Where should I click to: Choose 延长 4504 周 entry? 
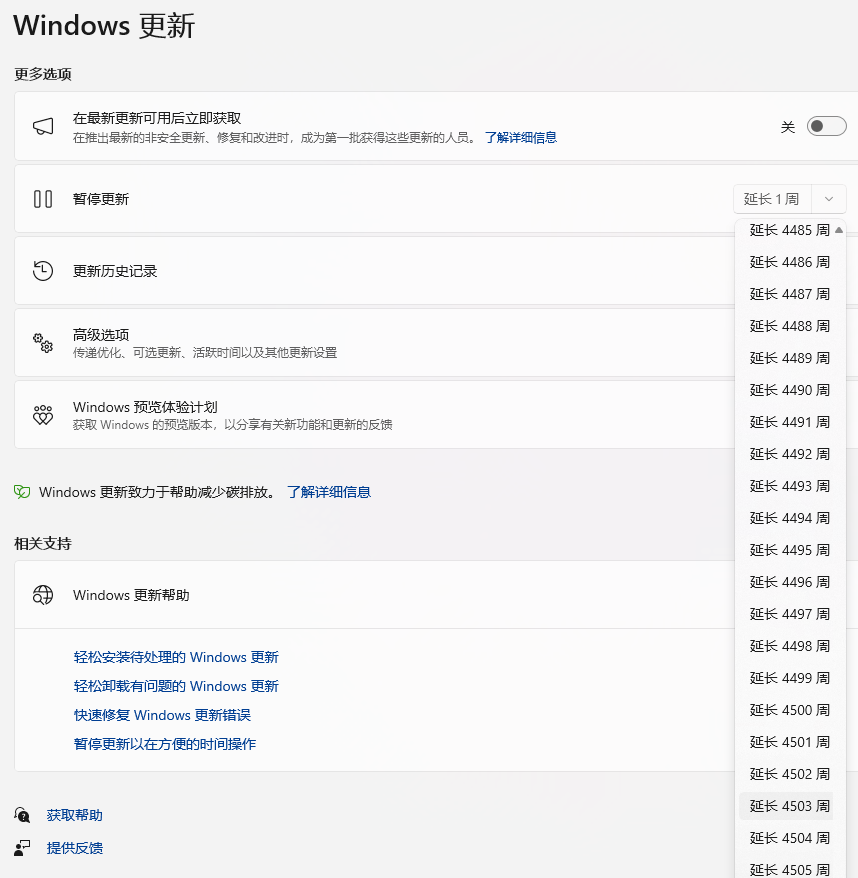(x=786, y=838)
